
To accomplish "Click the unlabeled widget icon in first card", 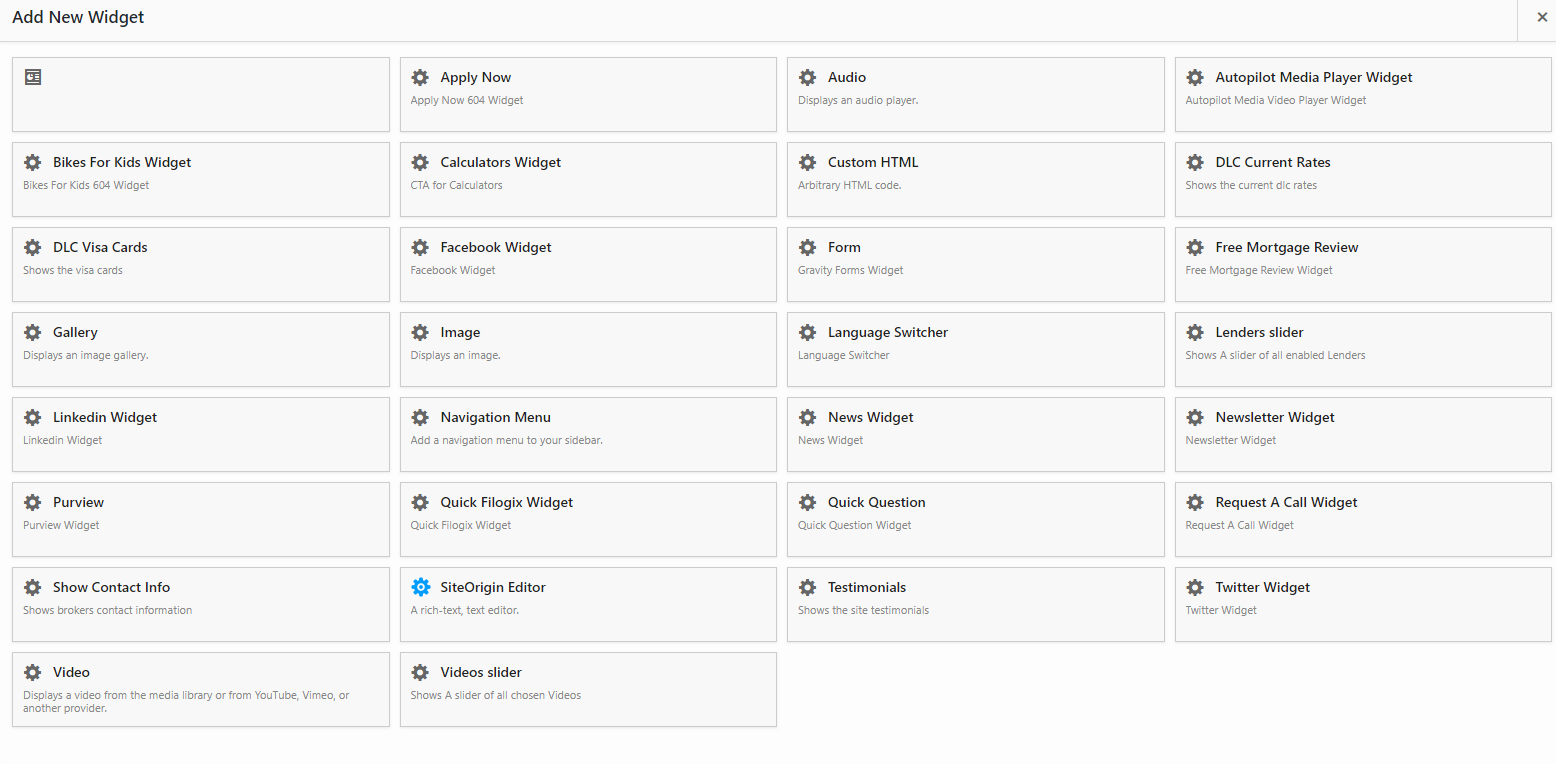I will click(x=33, y=77).
